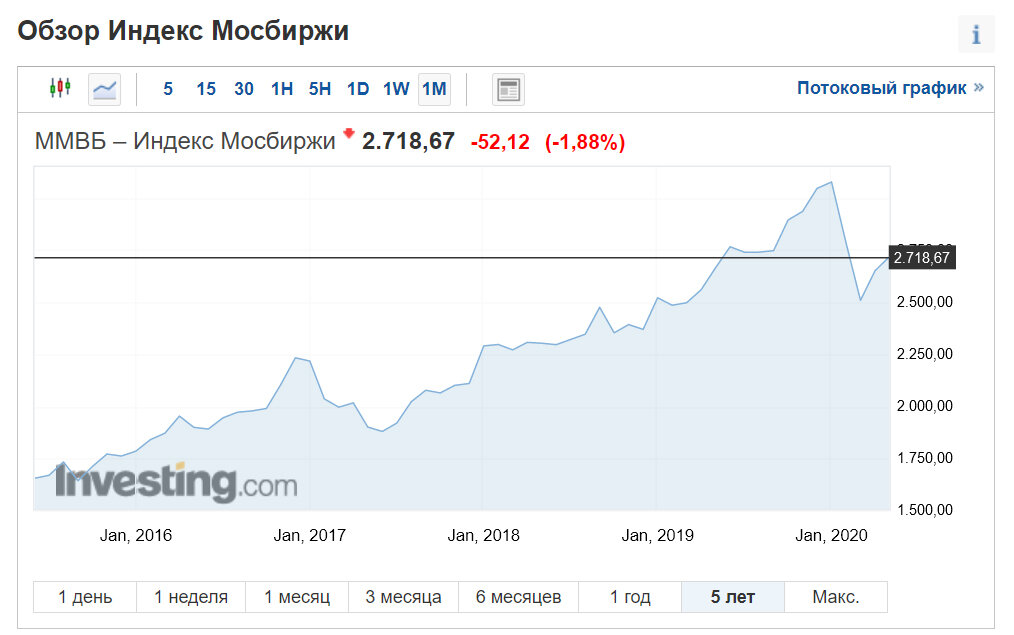Click the info icon near the page title
The height and width of the screenshot is (635, 1014).
[x=976, y=33]
